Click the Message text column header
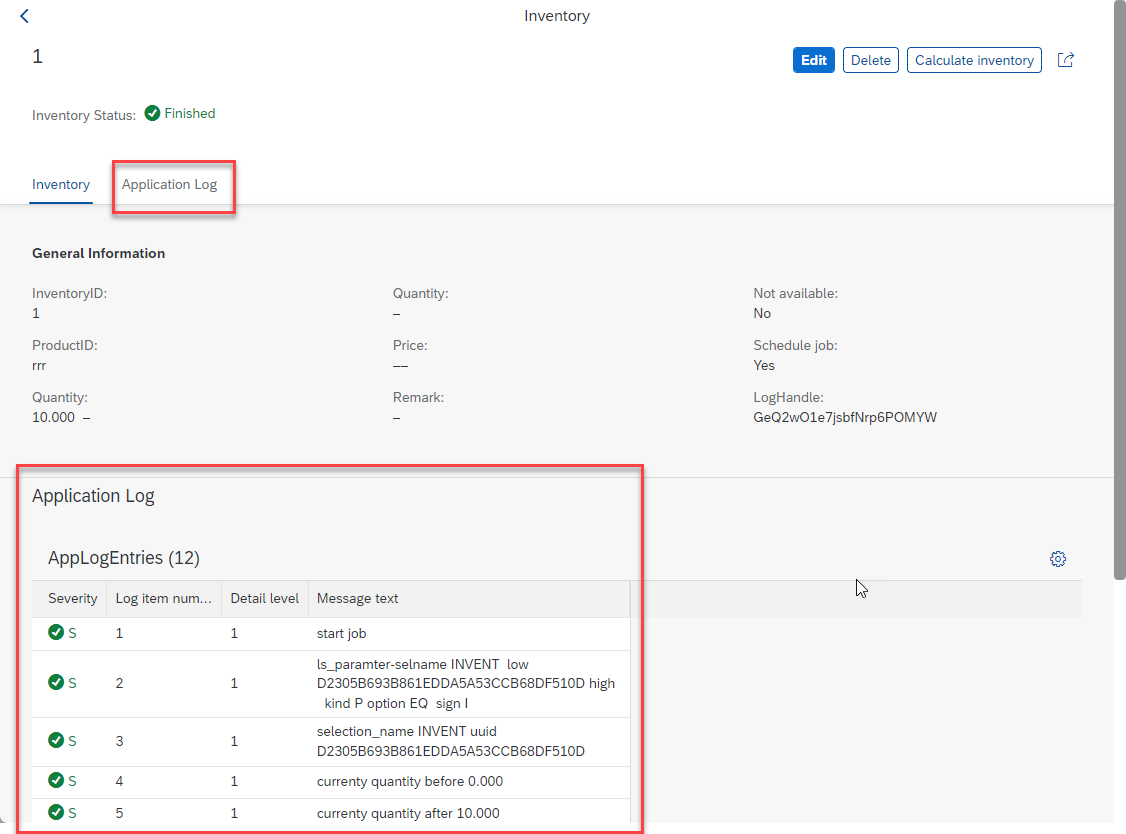1126x834 pixels. 470,598
